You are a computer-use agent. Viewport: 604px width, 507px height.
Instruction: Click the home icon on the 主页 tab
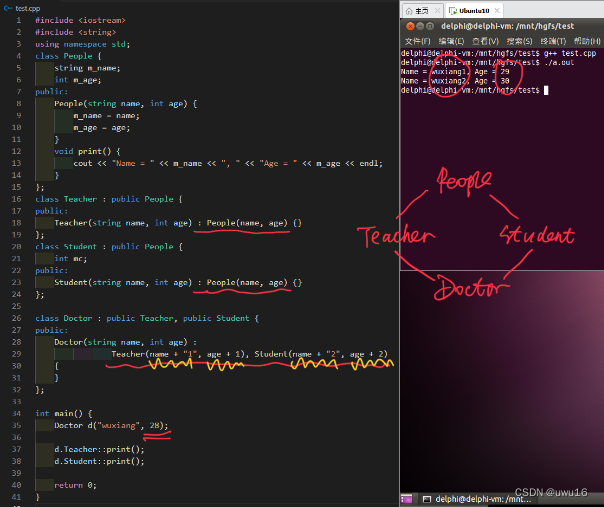point(409,11)
